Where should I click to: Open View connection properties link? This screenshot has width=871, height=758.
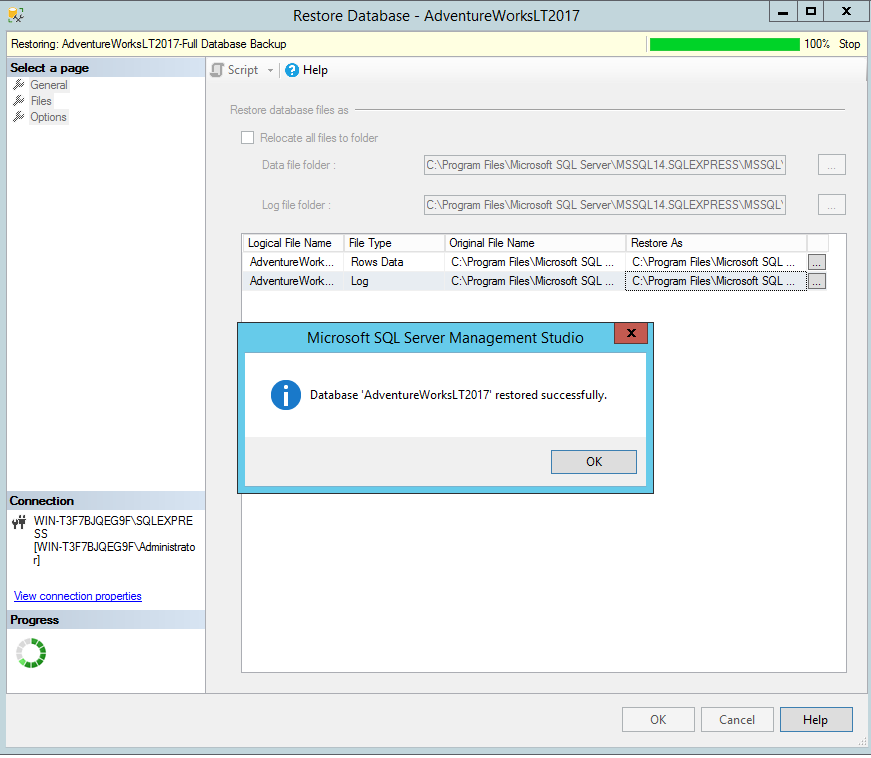tap(78, 596)
